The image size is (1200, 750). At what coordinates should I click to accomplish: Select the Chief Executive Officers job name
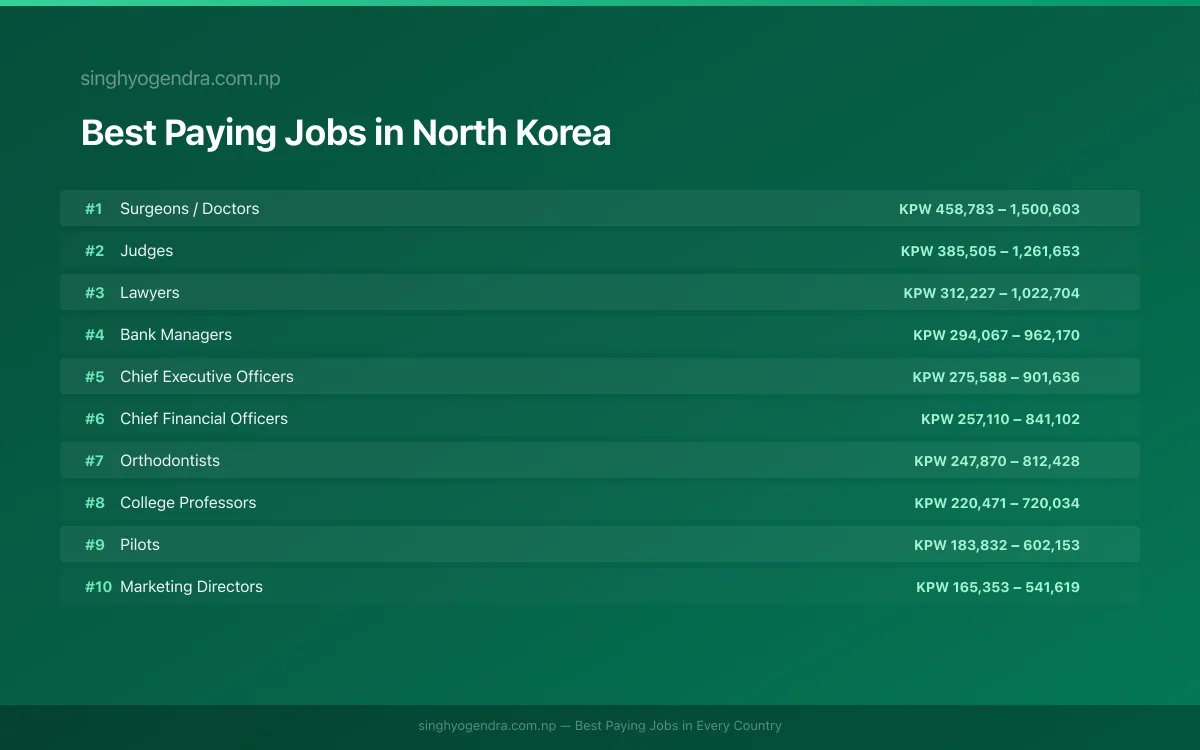click(207, 377)
